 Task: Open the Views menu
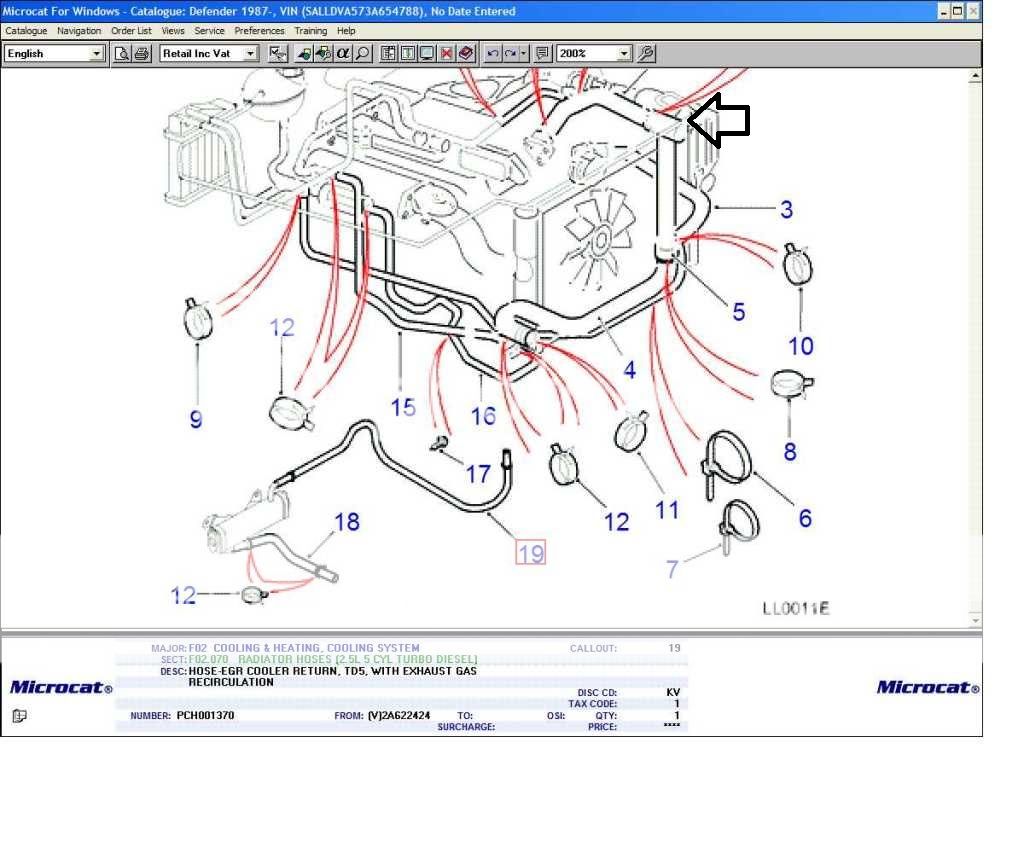[x=173, y=31]
